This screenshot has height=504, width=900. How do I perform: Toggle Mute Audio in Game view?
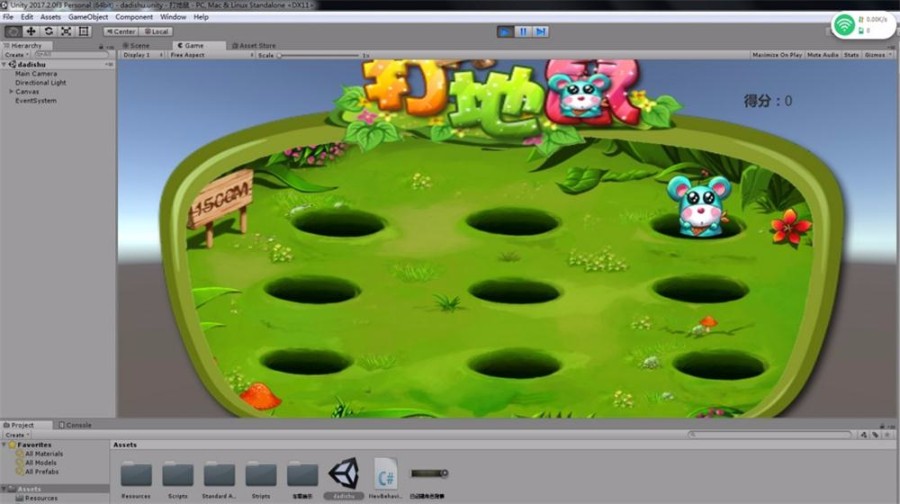point(823,55)
